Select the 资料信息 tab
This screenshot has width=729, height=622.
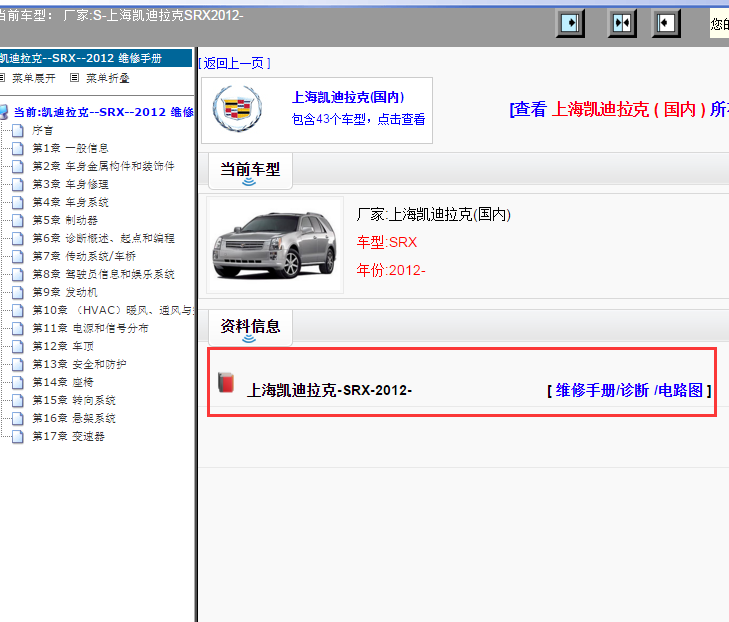coord(250,328)
